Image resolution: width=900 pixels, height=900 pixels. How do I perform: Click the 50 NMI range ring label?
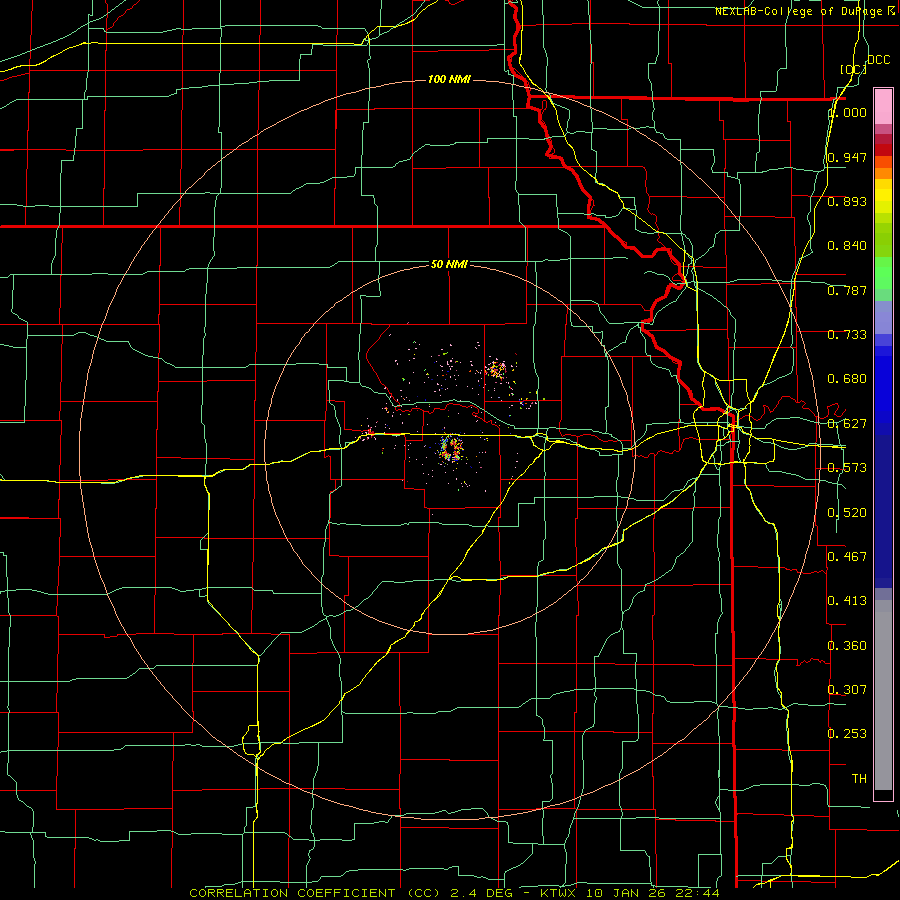tap(449, 264)
